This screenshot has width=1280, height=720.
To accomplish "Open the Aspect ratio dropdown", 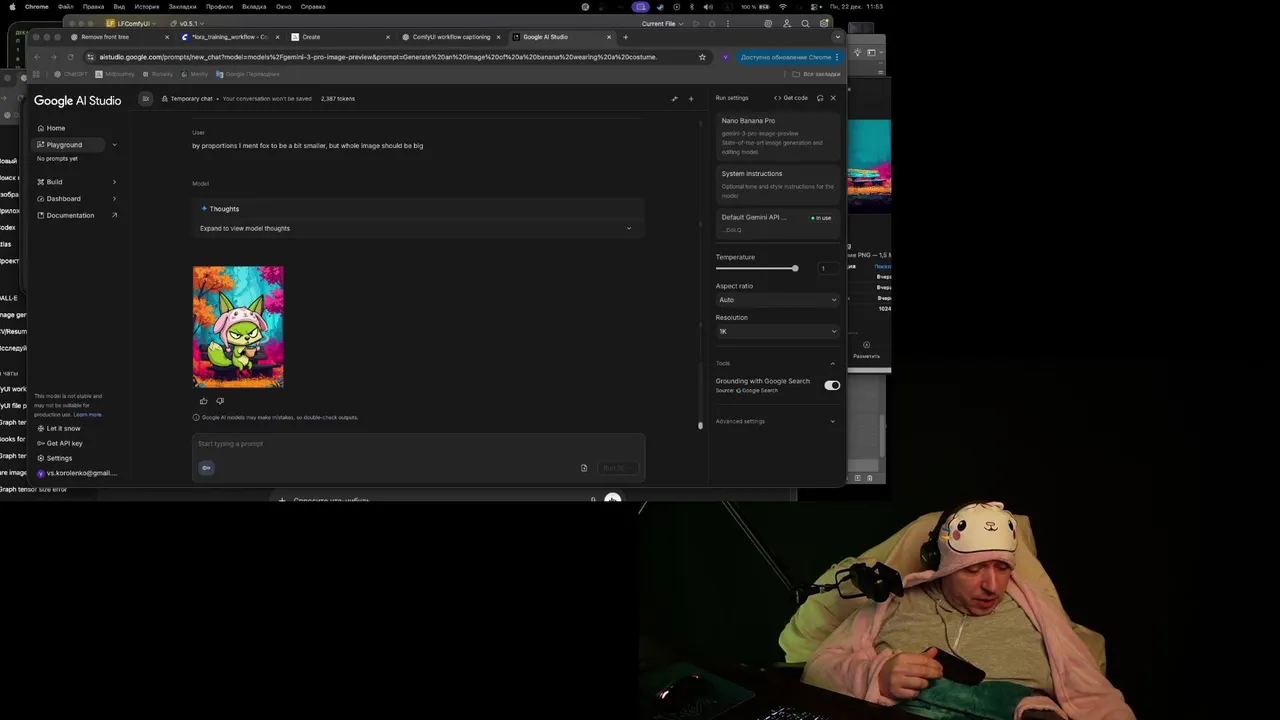I will pyautogui.click(x=777, y=300).
